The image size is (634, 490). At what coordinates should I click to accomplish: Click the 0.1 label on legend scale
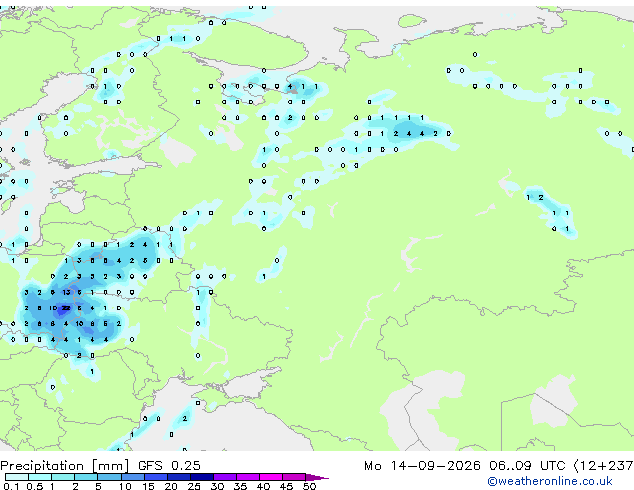[x=11, y=486]
